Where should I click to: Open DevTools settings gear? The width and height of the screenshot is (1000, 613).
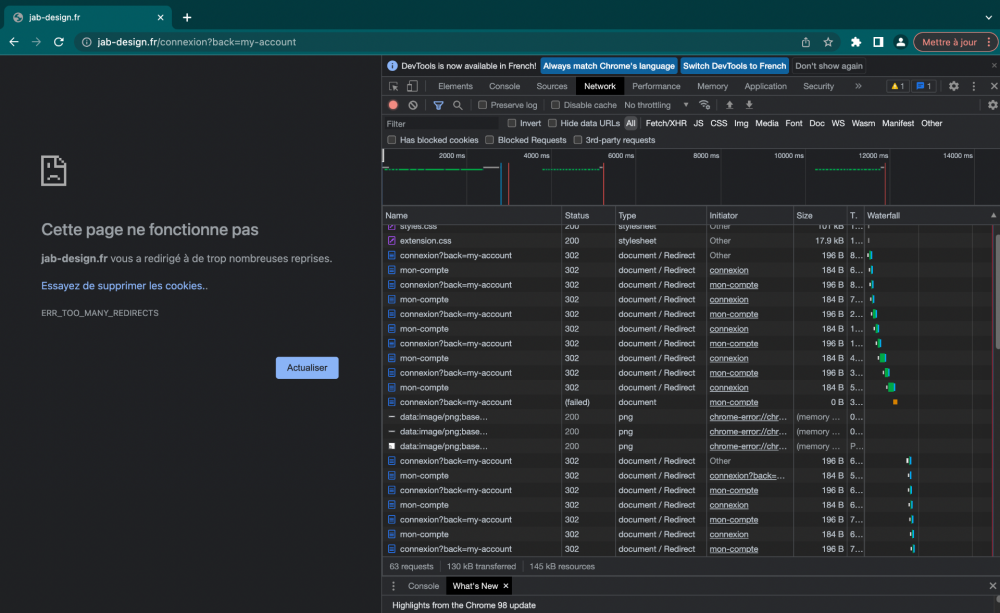(953, 87)
